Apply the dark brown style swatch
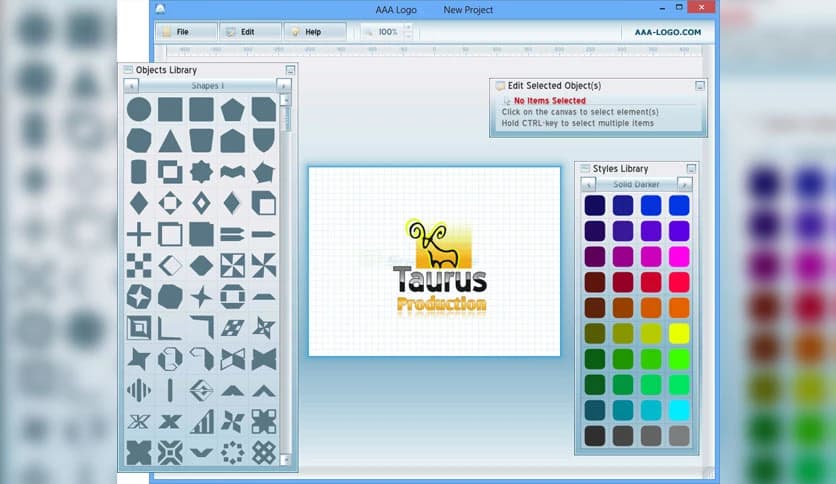 click(594, 308)
